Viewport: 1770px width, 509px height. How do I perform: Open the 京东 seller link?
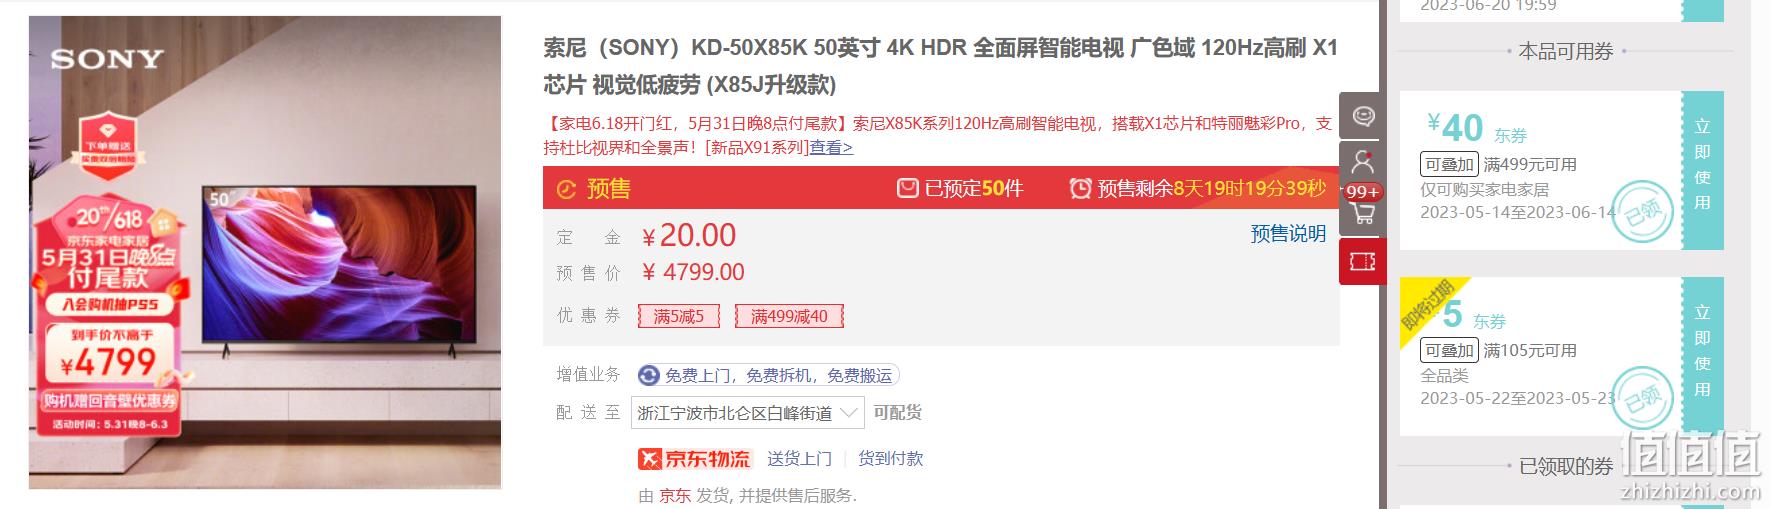(x=675, y=495)
